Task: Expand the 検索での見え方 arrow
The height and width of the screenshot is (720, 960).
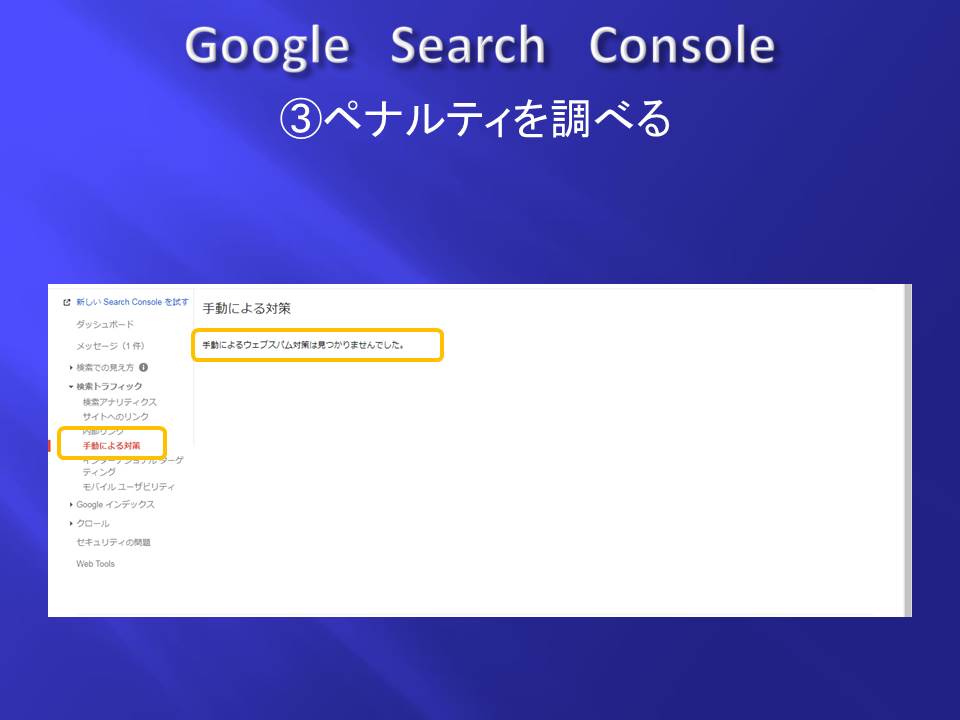Action: click(71, 367)
